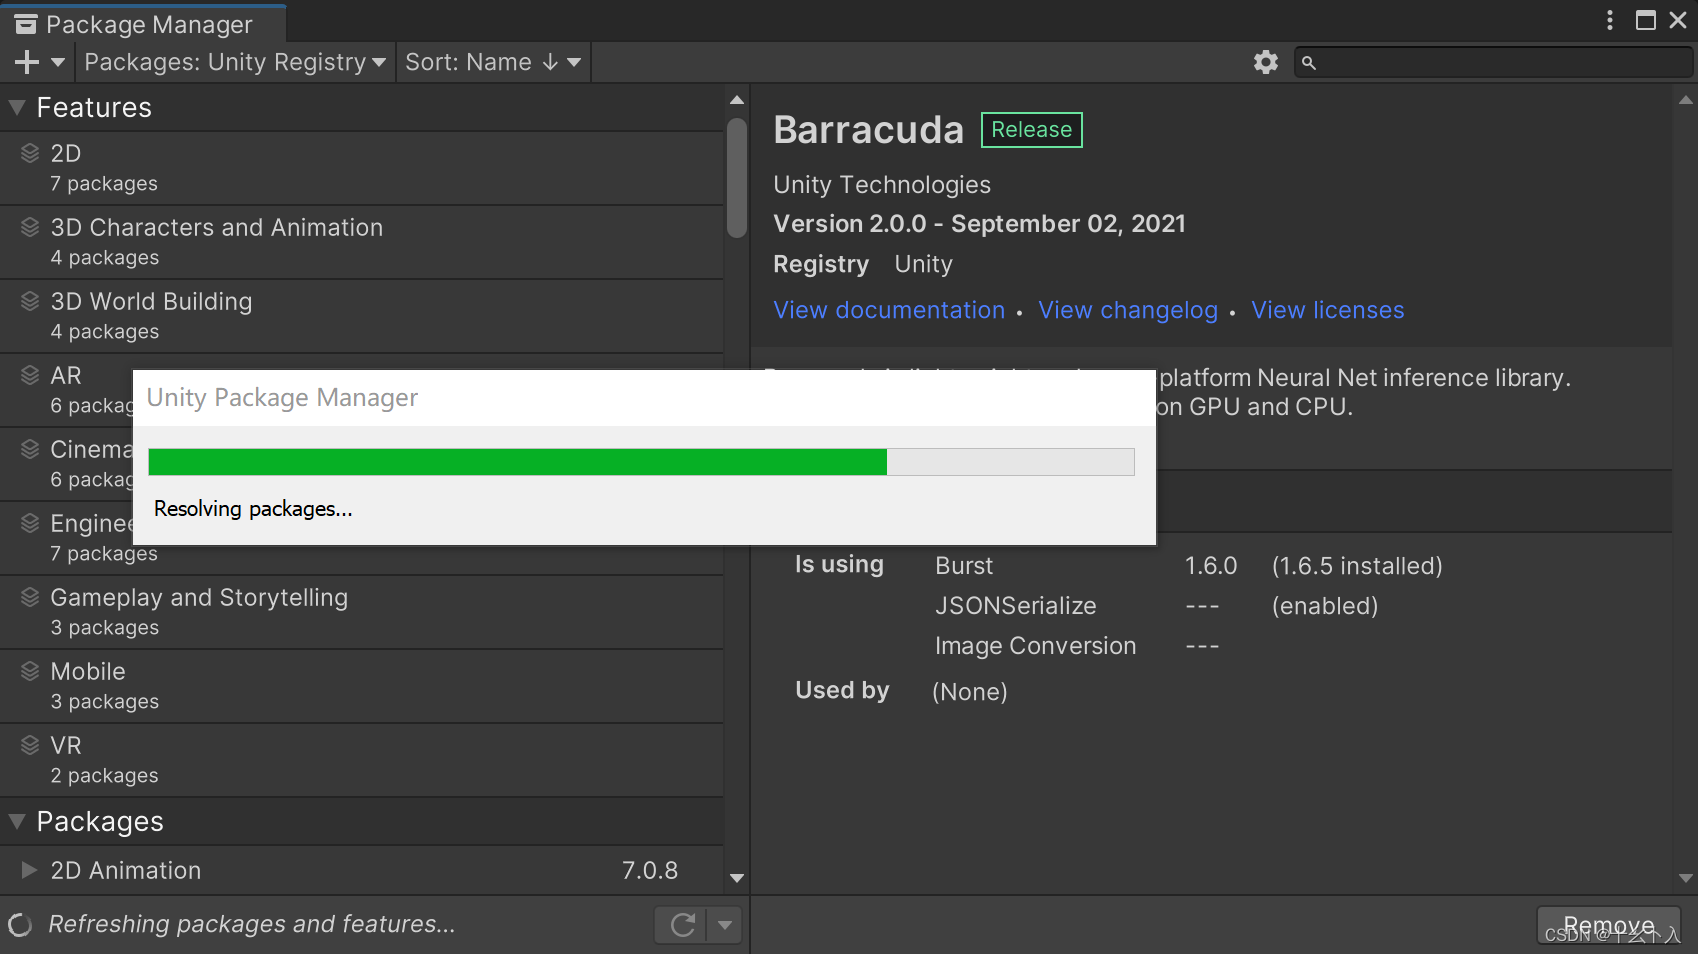Click the 7.0.8 version number
The height and width of the screenshot is (954, 1698).
650,870
